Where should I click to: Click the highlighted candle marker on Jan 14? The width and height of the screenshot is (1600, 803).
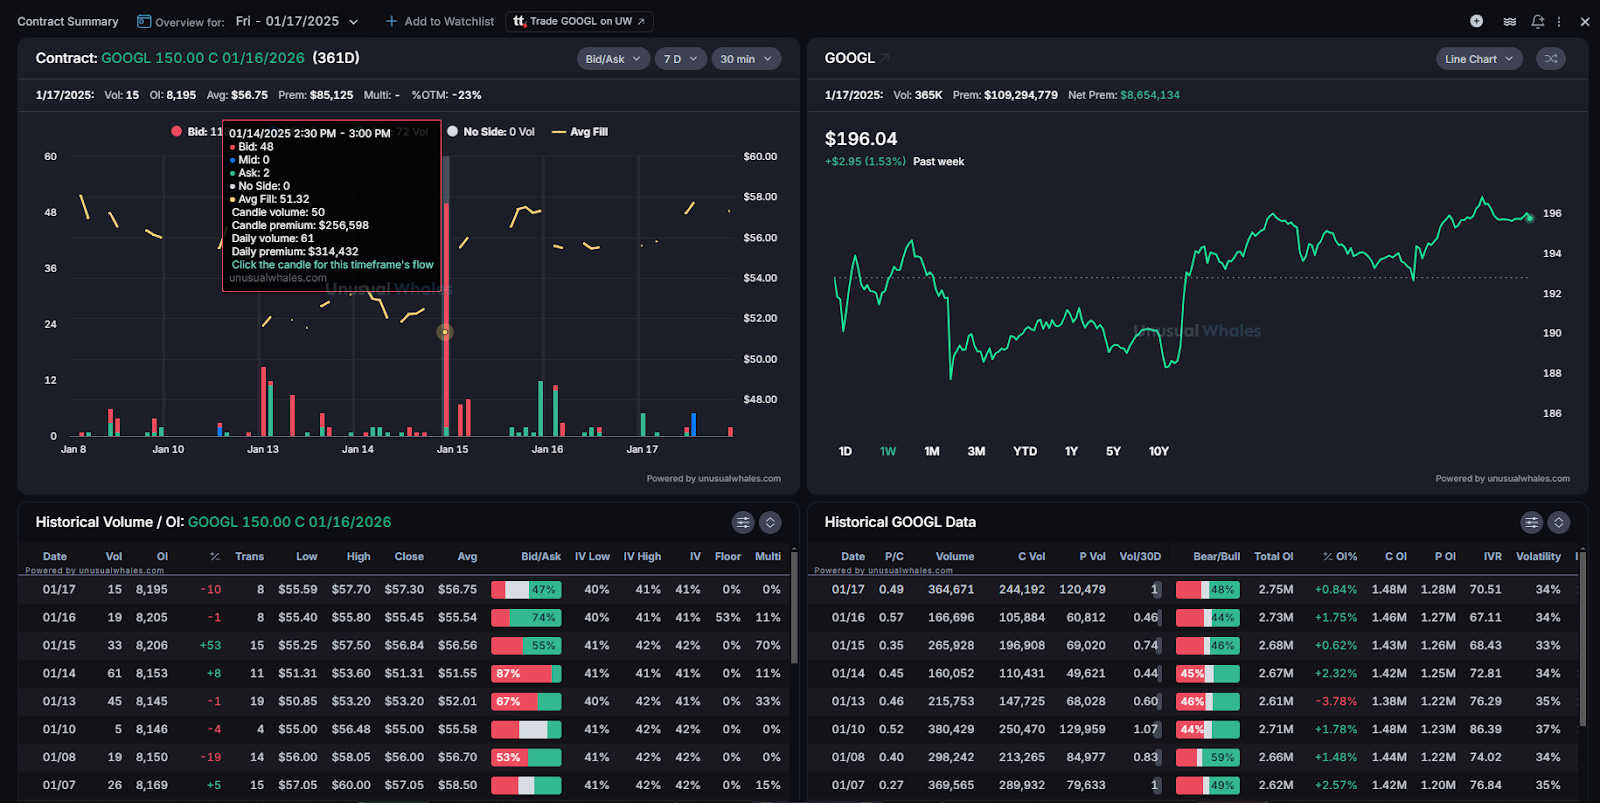click(445, 332)
